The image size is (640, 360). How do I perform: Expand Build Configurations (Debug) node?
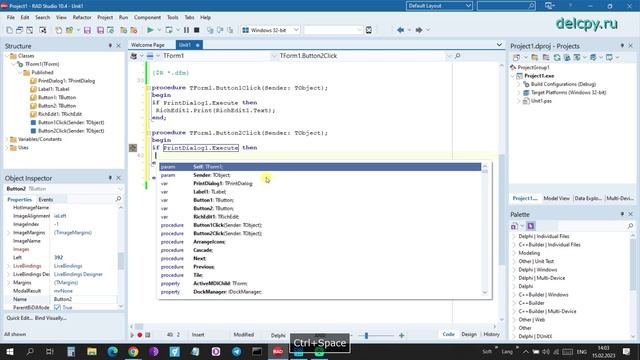click(519, 84)
